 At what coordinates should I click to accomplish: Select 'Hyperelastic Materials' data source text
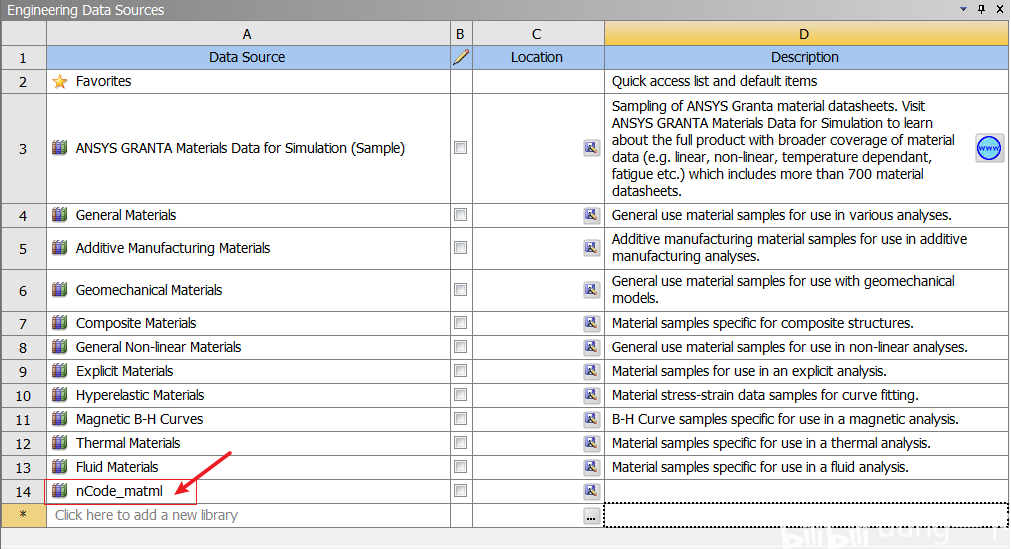(x=140, y=395)
